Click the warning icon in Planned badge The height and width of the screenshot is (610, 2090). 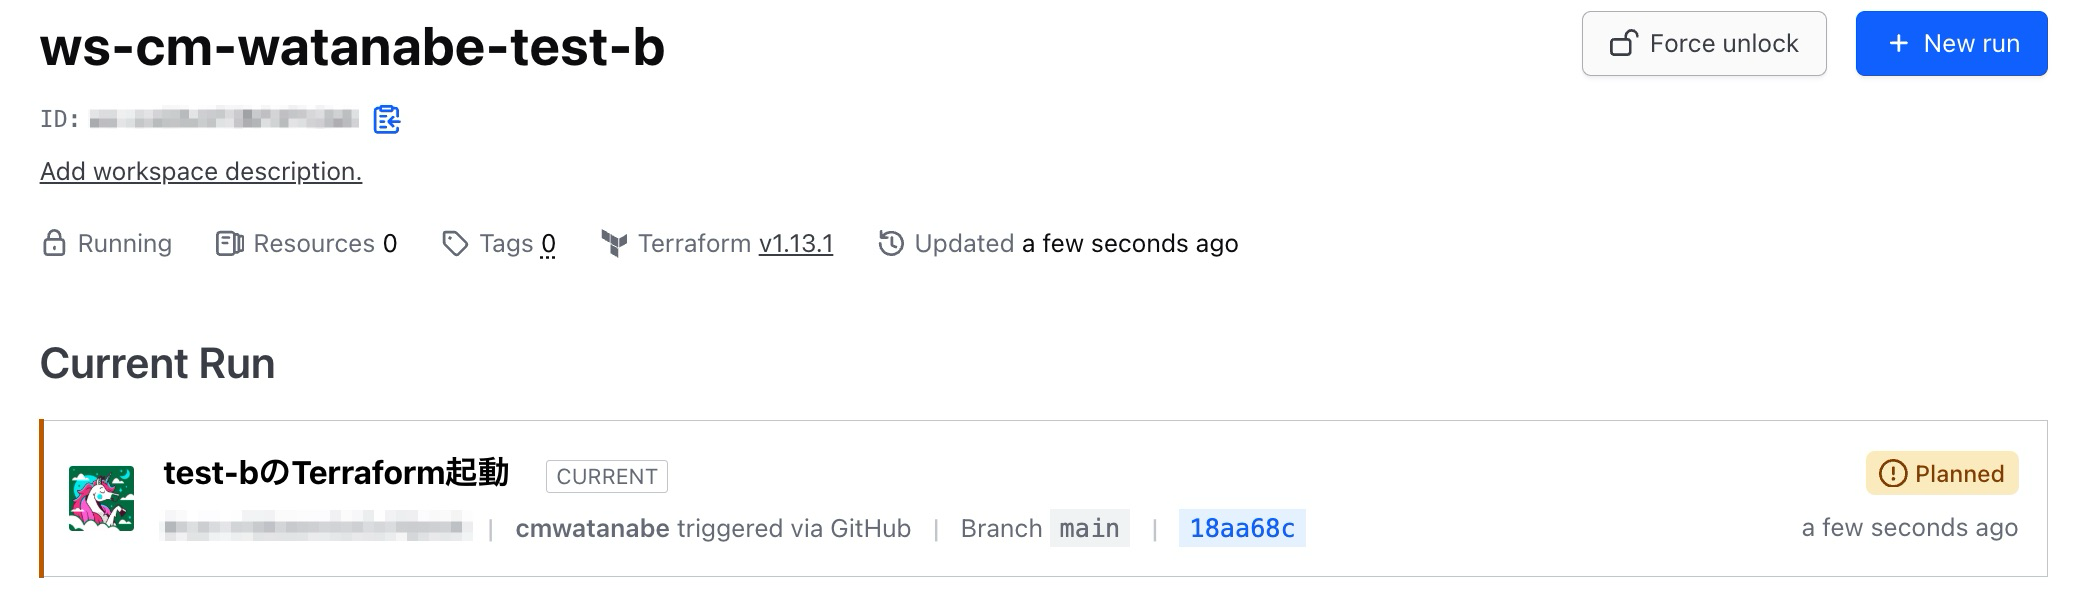tap(1893, 474)
